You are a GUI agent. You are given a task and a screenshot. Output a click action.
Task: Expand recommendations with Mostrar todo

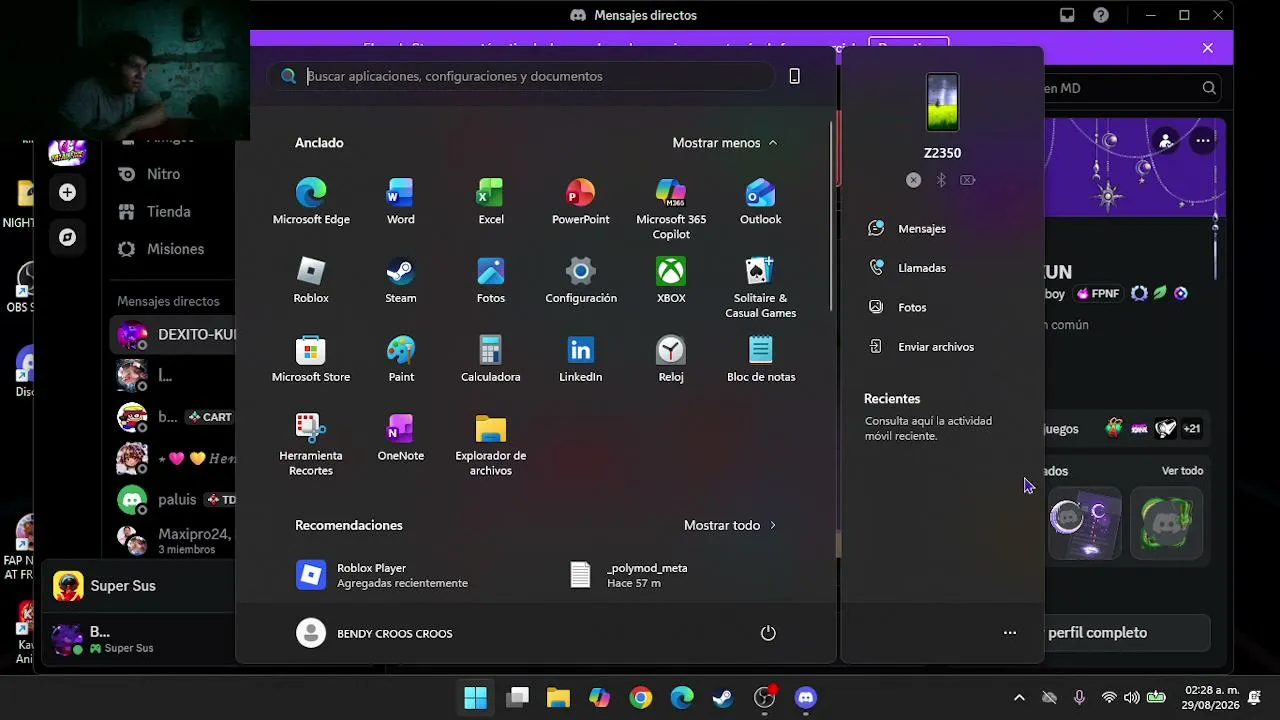pyautogui.click(x=730, y=525)
